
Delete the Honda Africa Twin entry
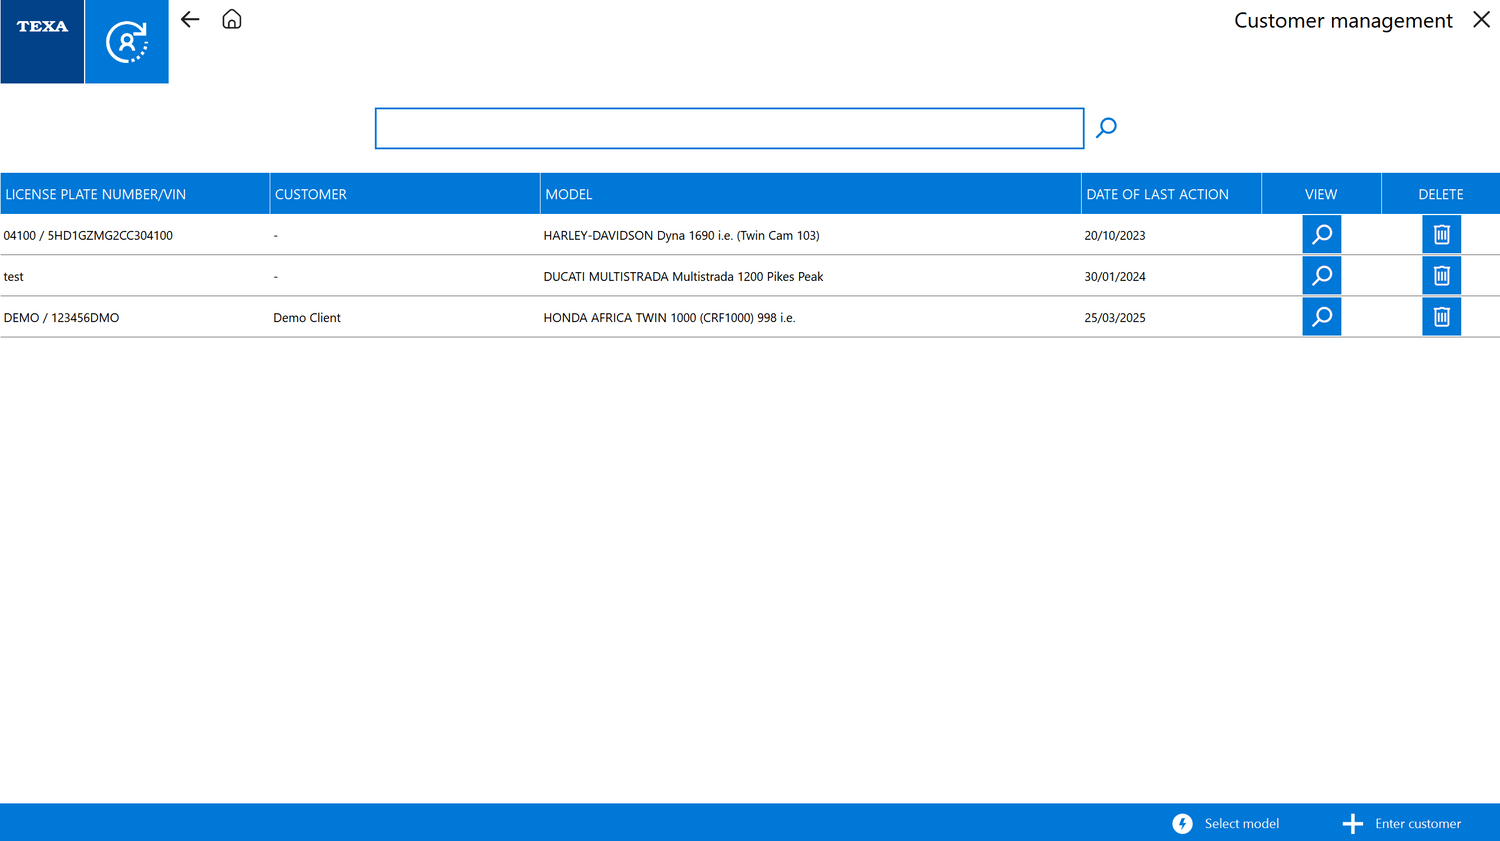point(1441,316)
